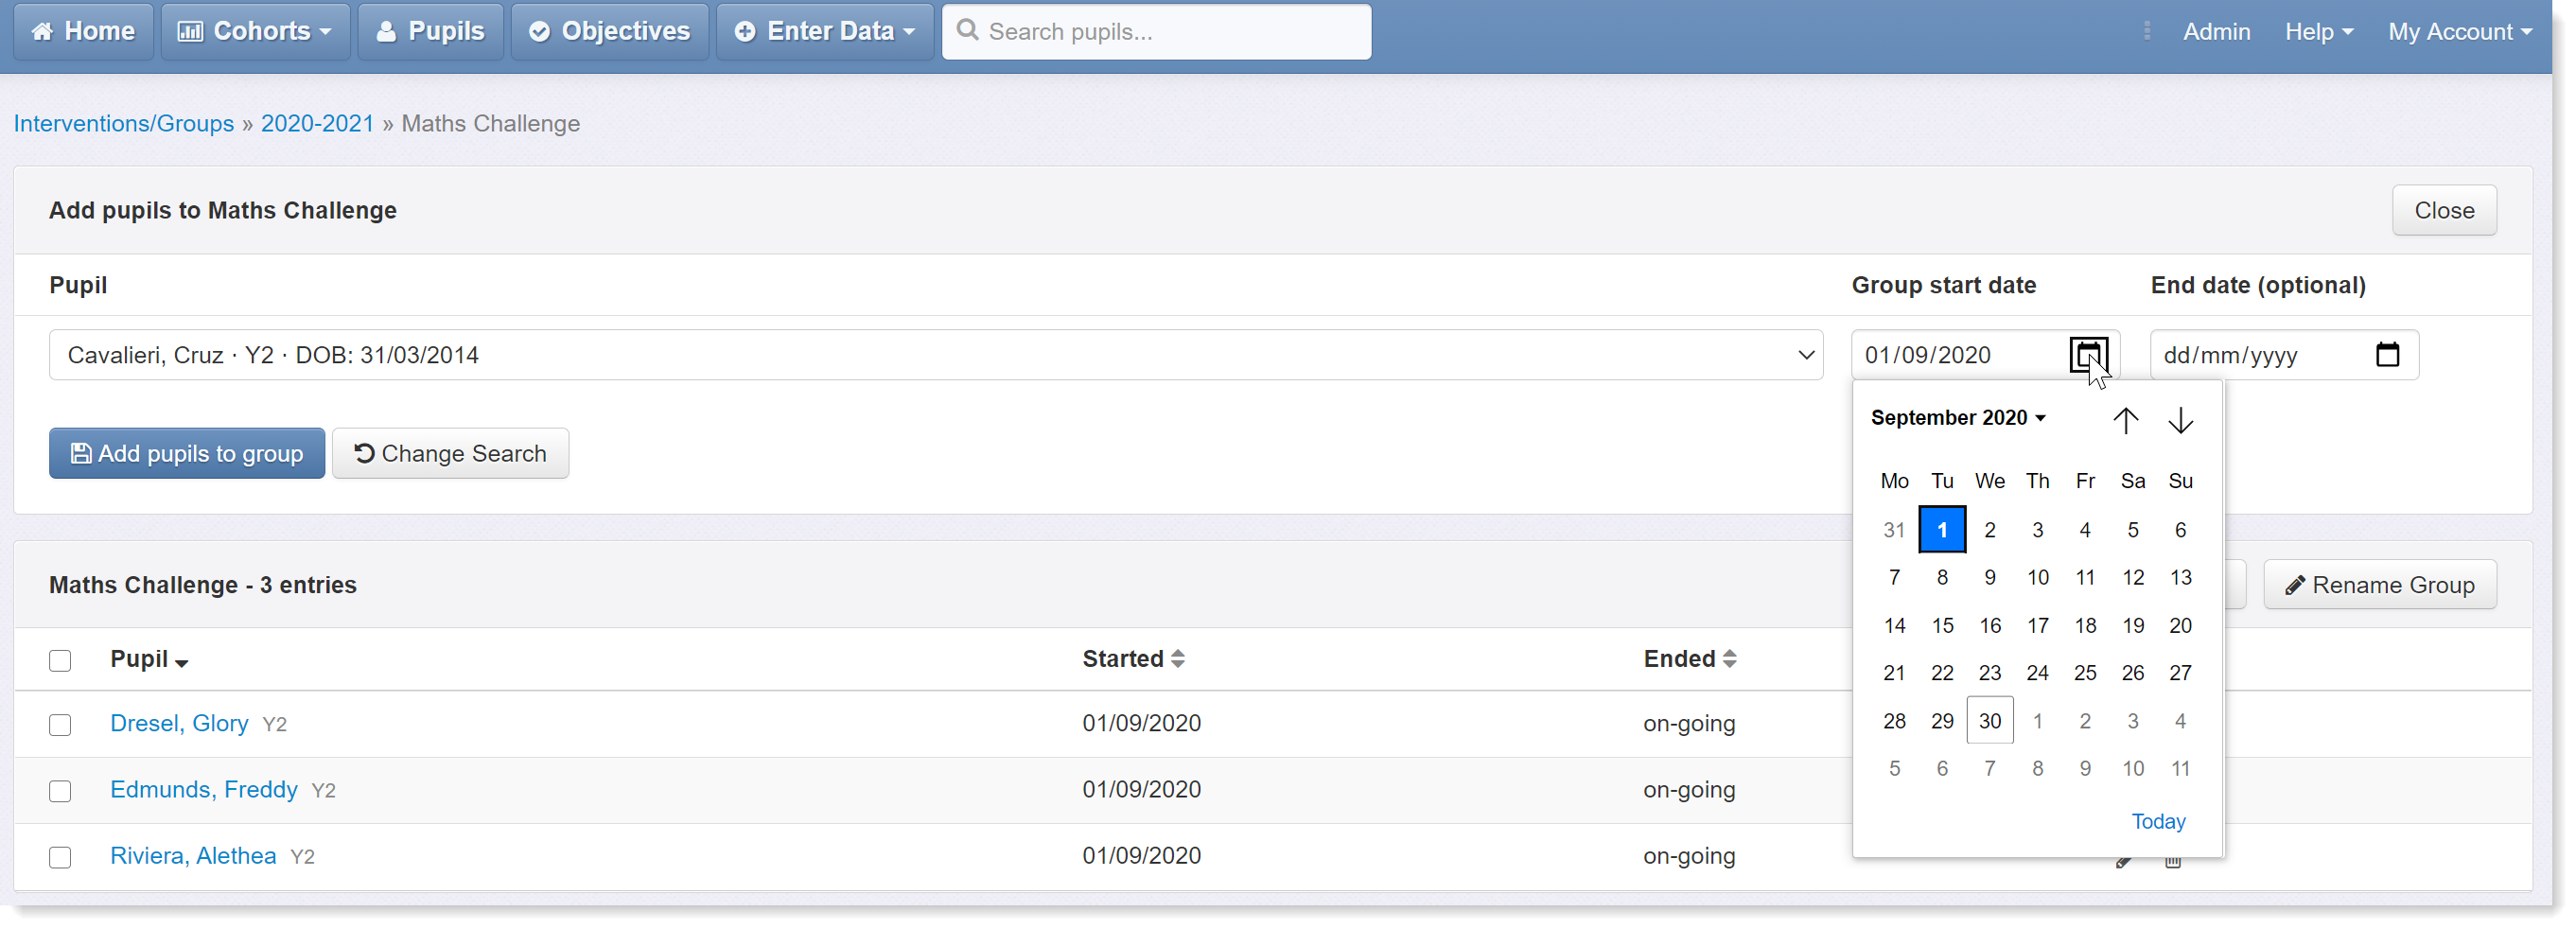Click the vertical dots icon beside Admin
The image size is (2576, 929).
pyautogui.click(x=2146, y=31)
